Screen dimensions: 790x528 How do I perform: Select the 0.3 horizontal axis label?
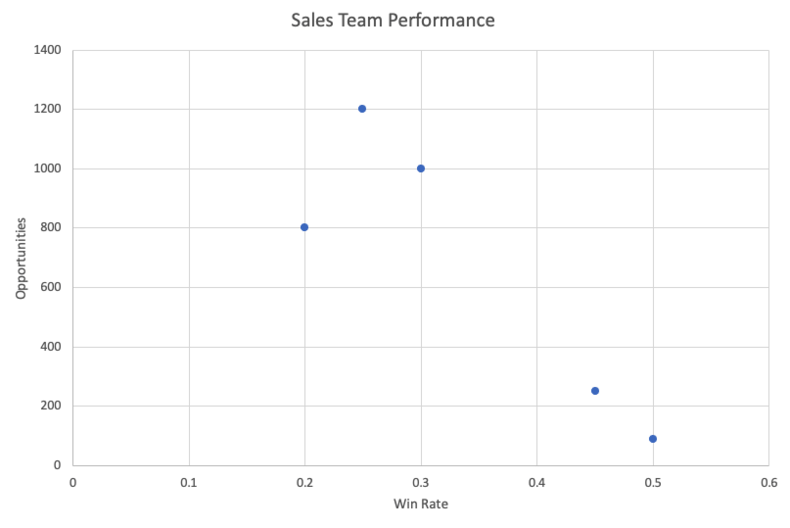pos(420,483)
